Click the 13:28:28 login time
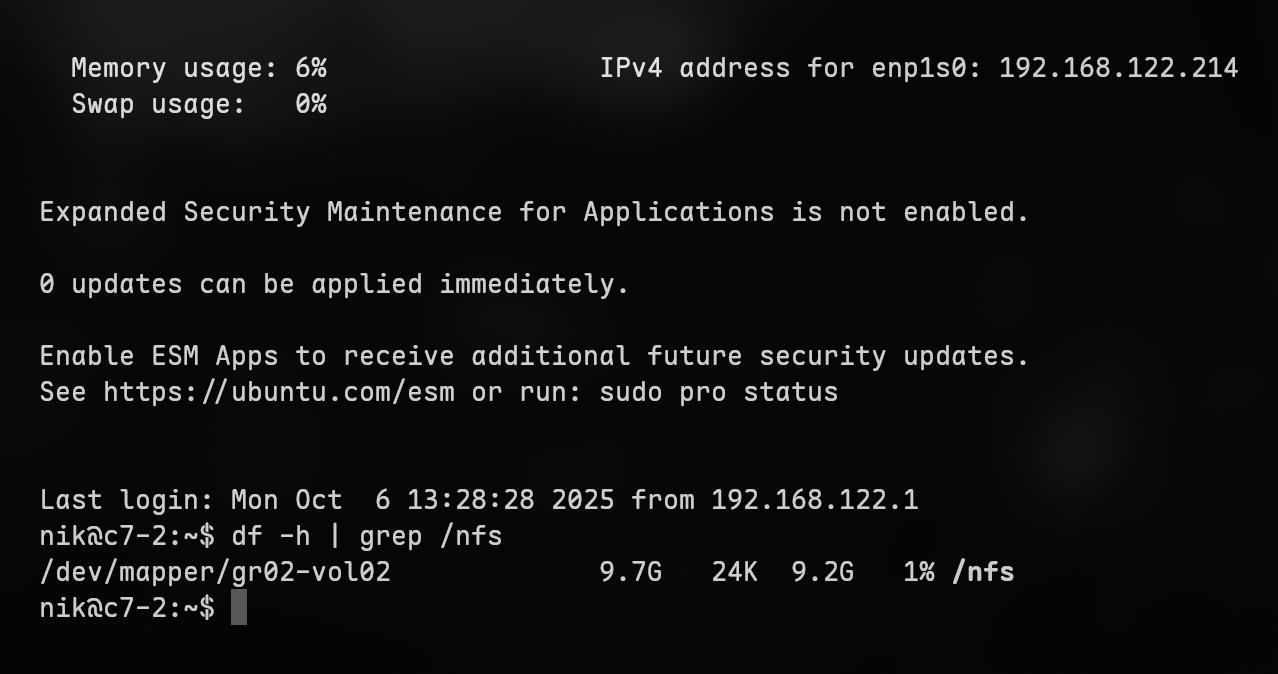This screenshot has height=674, width=1278. [x=470, y=500]
